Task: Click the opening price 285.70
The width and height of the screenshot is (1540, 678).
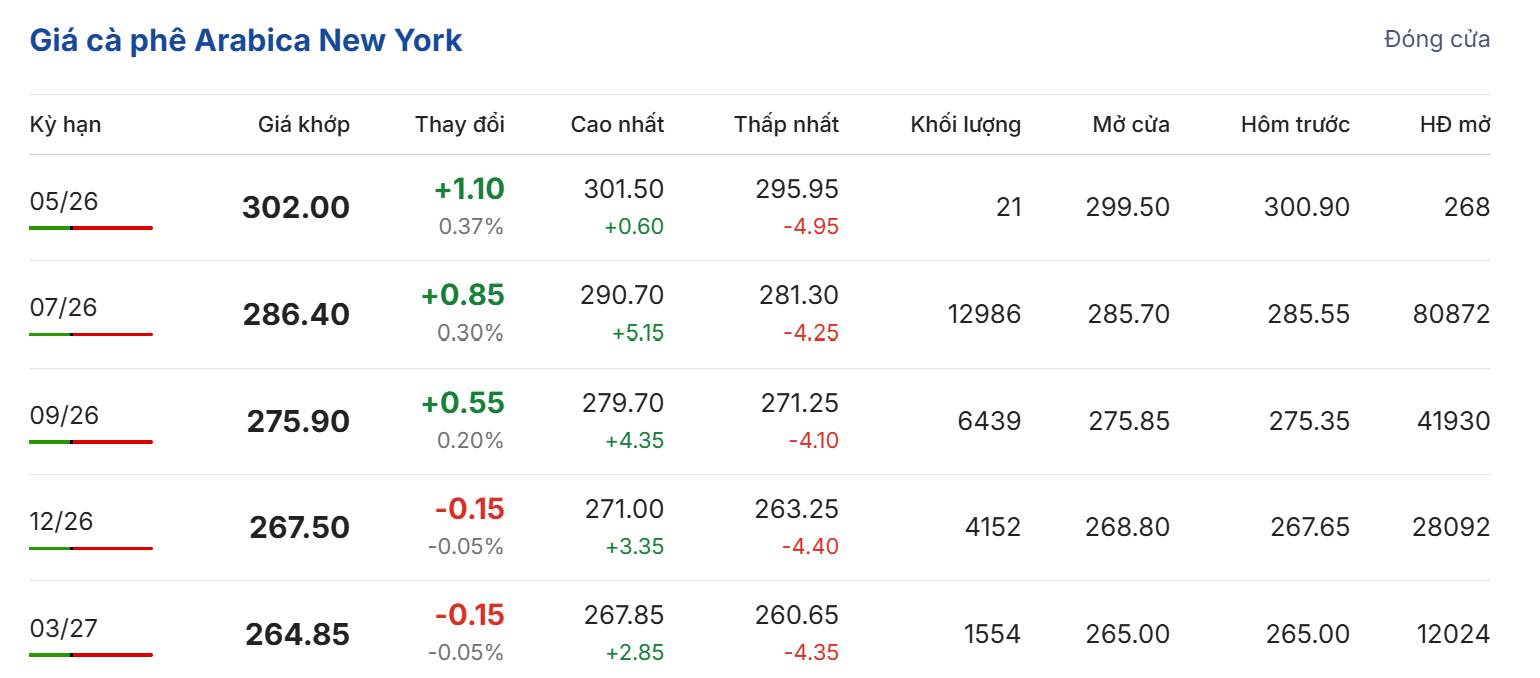Action: (x=1128, y=314)
